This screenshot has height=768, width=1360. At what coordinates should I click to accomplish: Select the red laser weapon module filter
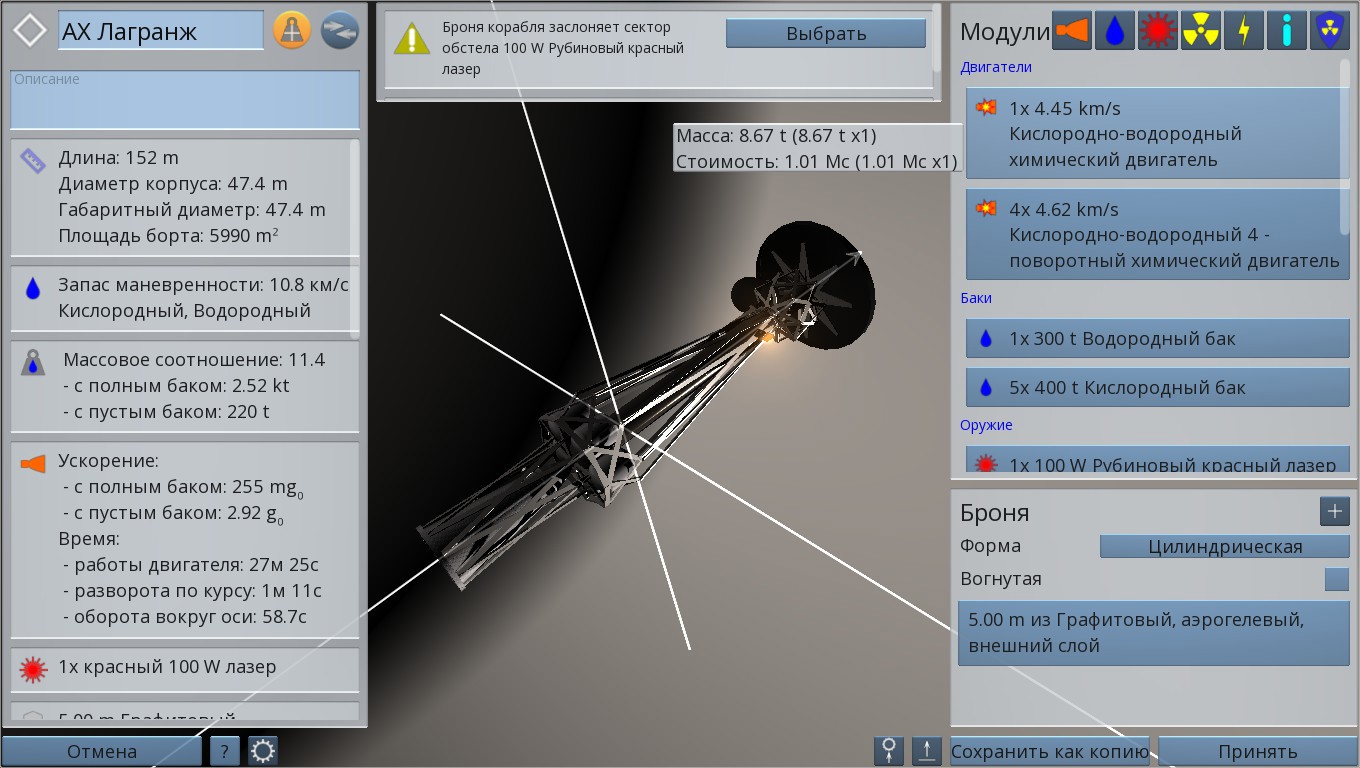pyautogui.click(x=1158, y=31)
